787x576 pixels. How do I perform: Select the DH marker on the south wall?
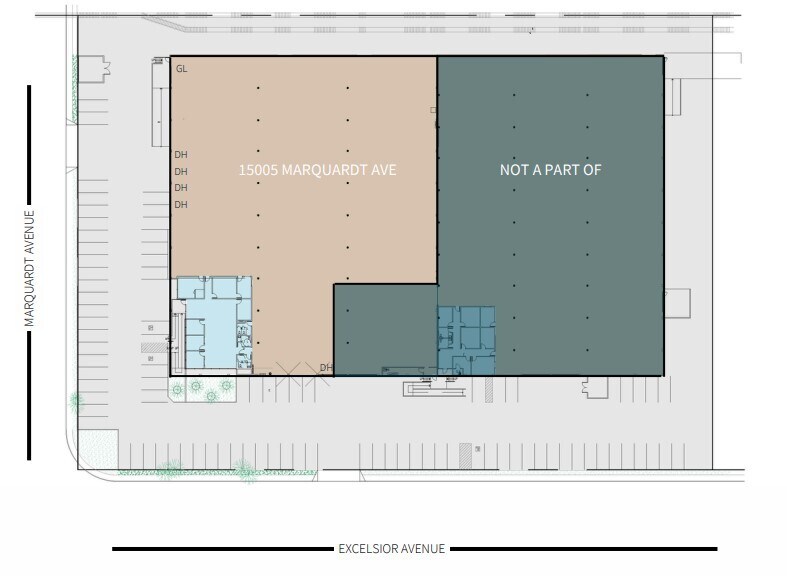[x=325, y=368]
